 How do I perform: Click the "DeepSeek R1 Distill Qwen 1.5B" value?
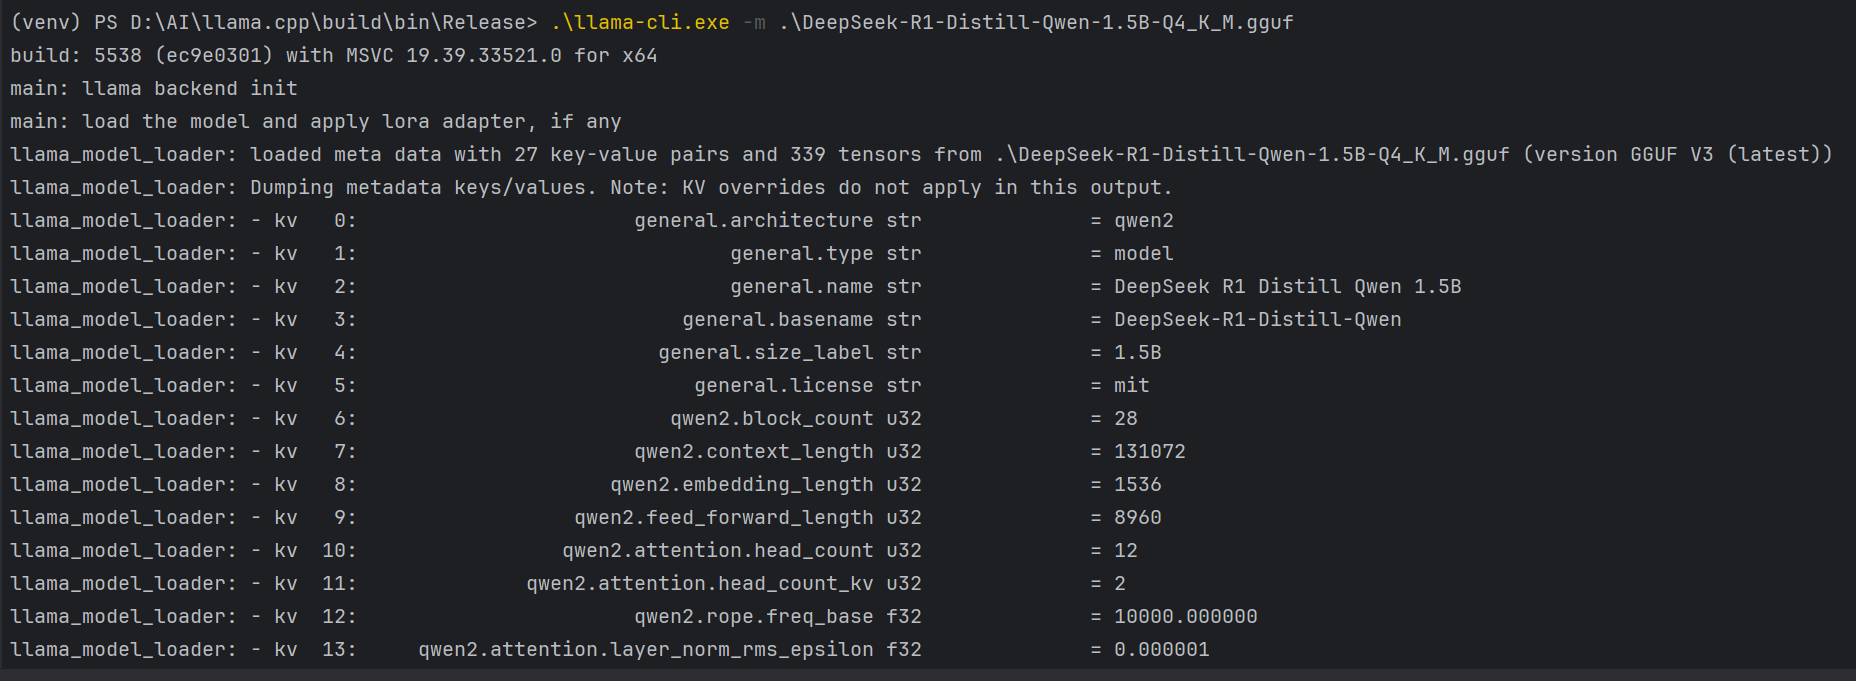point(1288,286)
